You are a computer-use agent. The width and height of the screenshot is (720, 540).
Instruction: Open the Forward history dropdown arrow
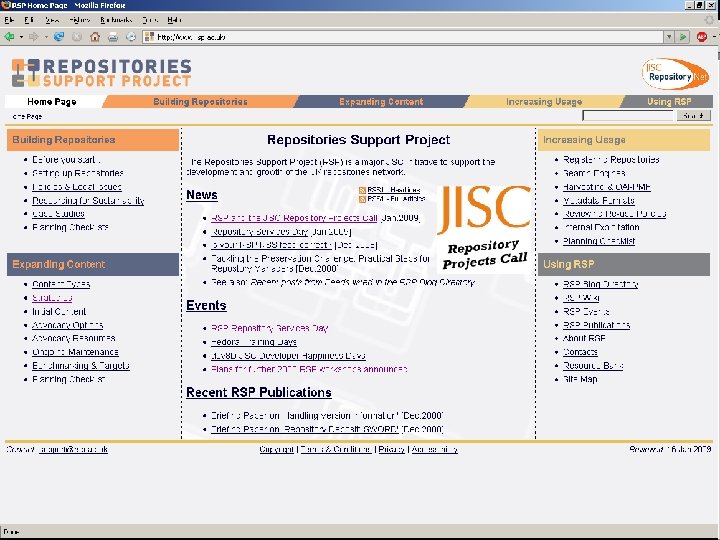point(46,37)
